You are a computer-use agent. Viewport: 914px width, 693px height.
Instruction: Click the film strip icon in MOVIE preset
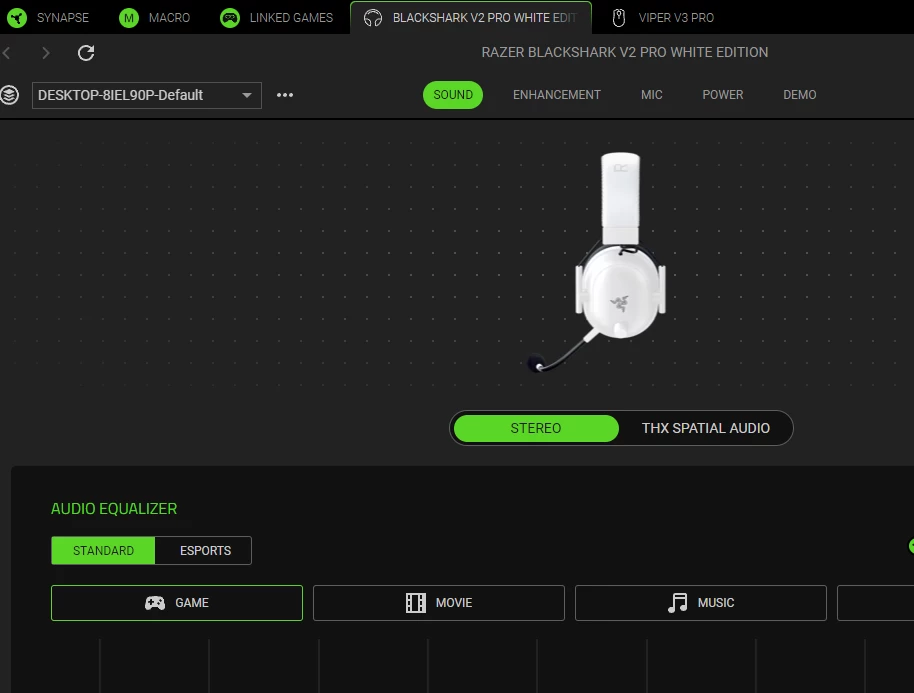click(416, 603)
